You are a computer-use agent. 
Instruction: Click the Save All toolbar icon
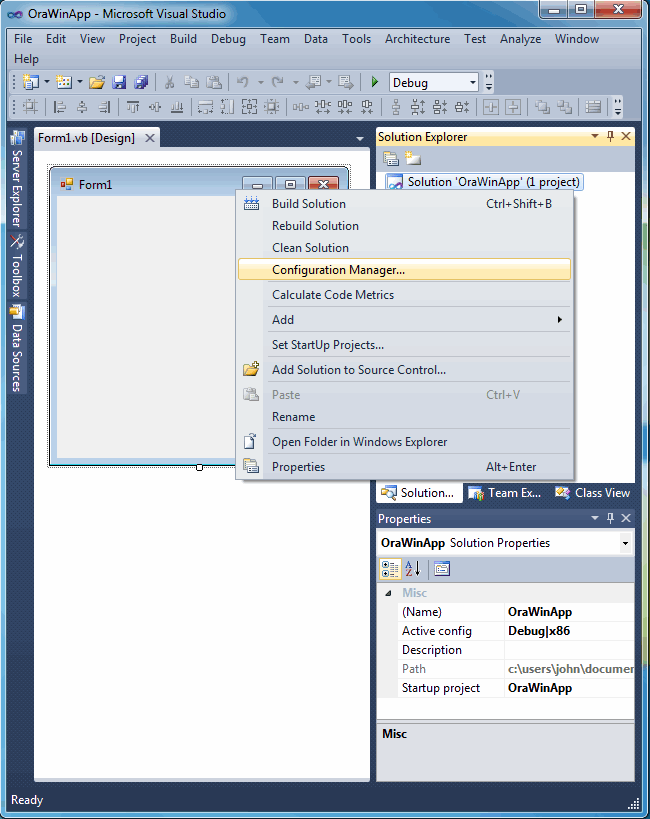click(x=141, y=82)
